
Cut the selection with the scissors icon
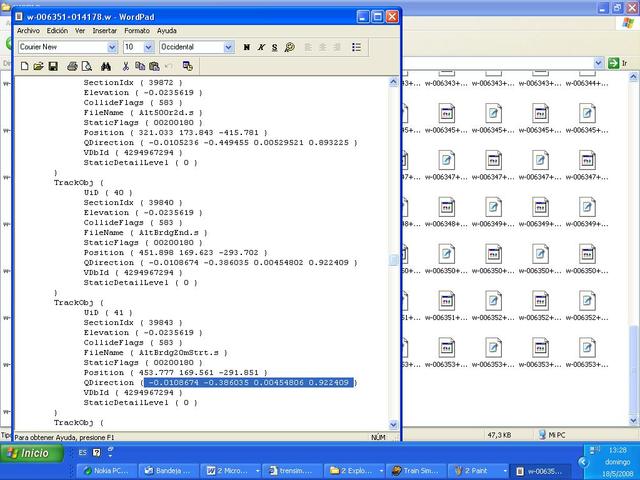point(124,66)
